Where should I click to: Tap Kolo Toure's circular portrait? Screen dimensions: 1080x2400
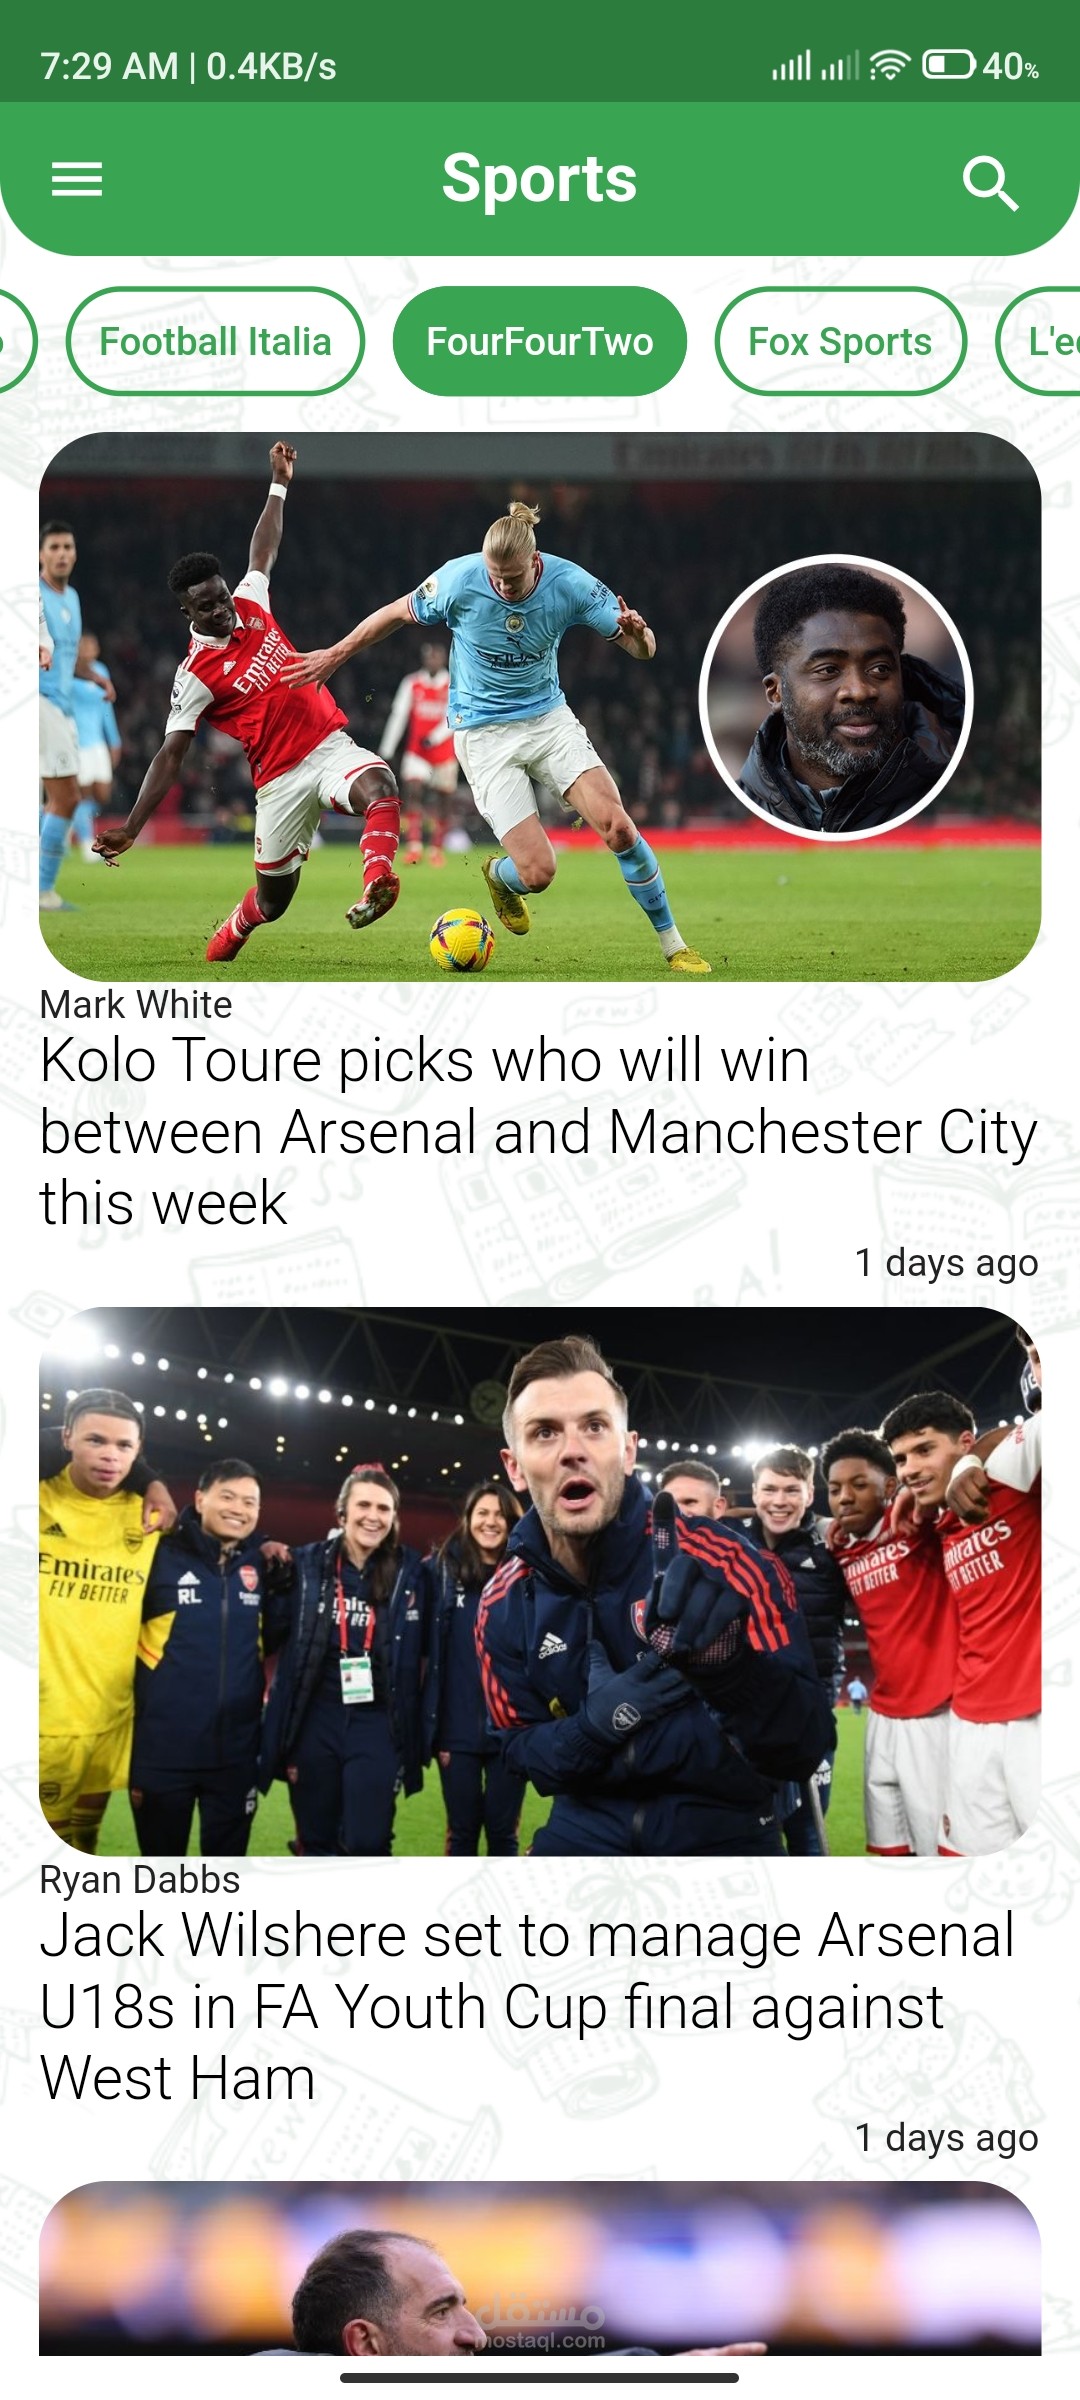tap(837, 697)
